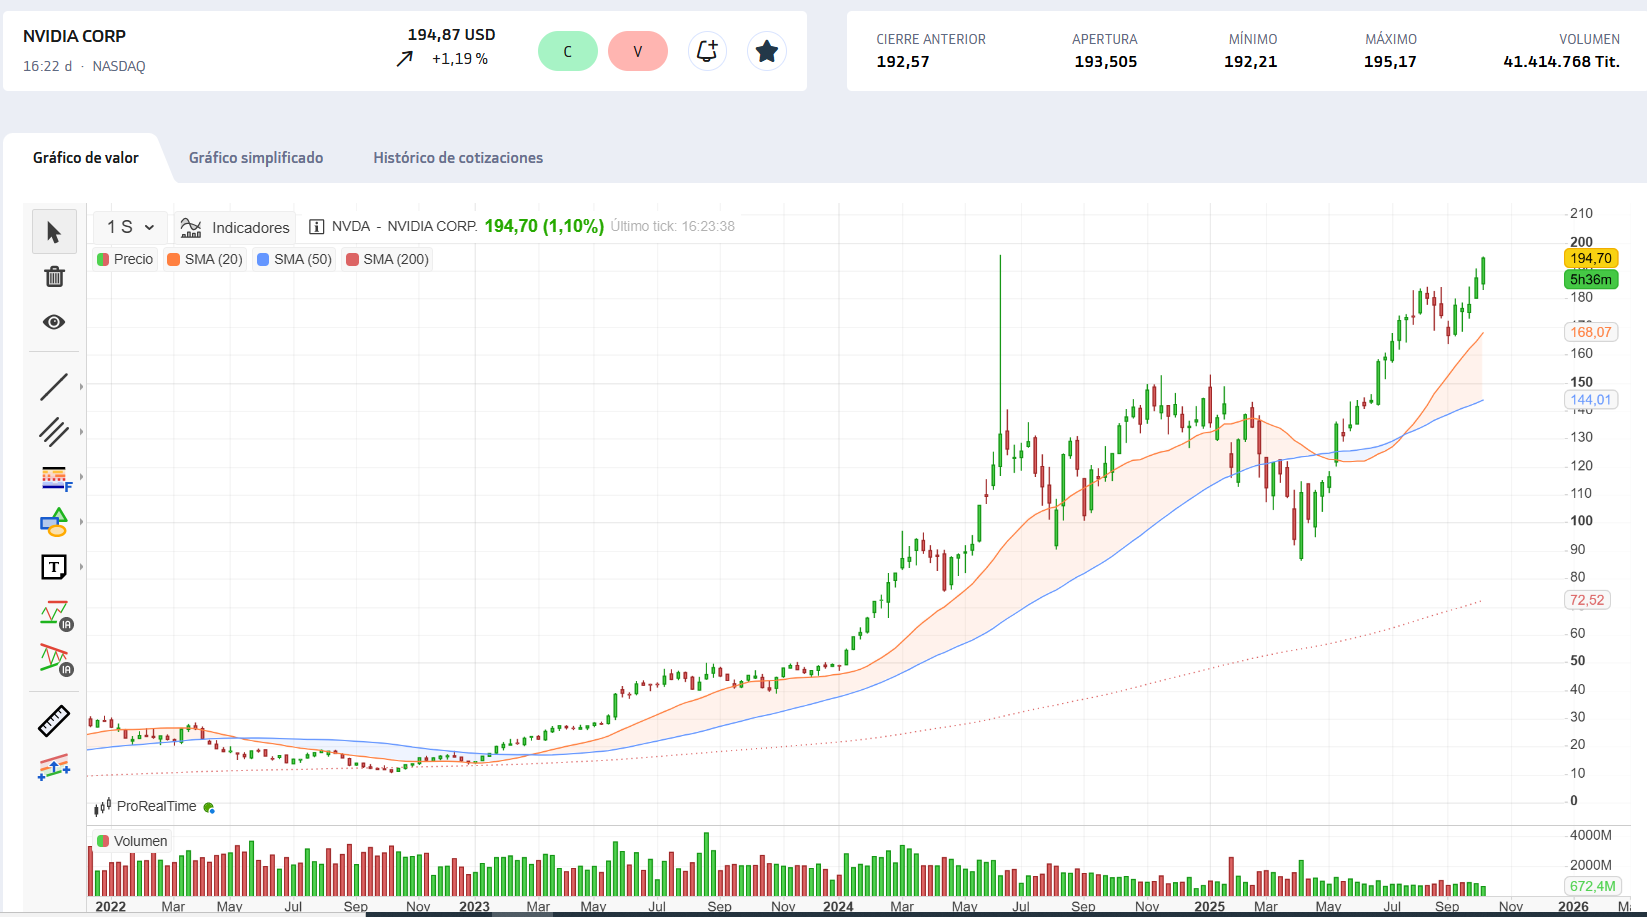The image size is (1647, 917).
Task: Select the trend line drawing tool
Action: click(x=54, y=387)
